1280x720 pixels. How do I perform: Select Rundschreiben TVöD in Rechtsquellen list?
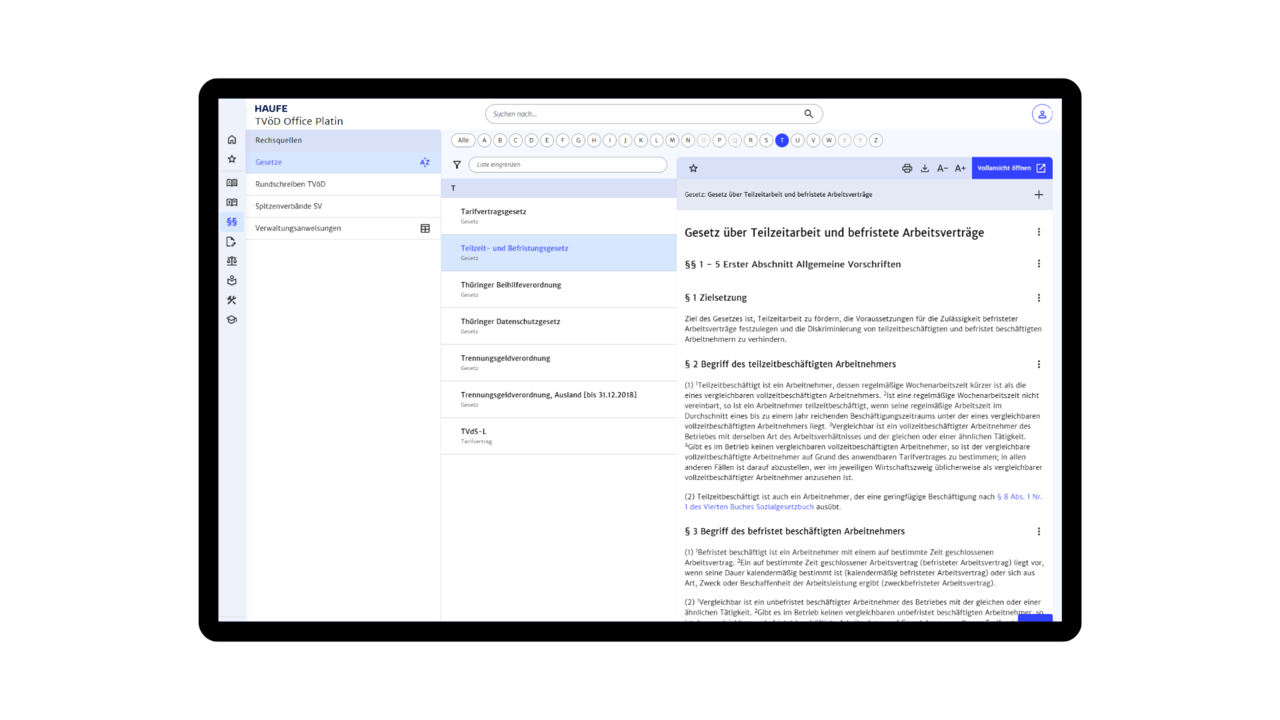pyautogui.click(x=290, y=184)
